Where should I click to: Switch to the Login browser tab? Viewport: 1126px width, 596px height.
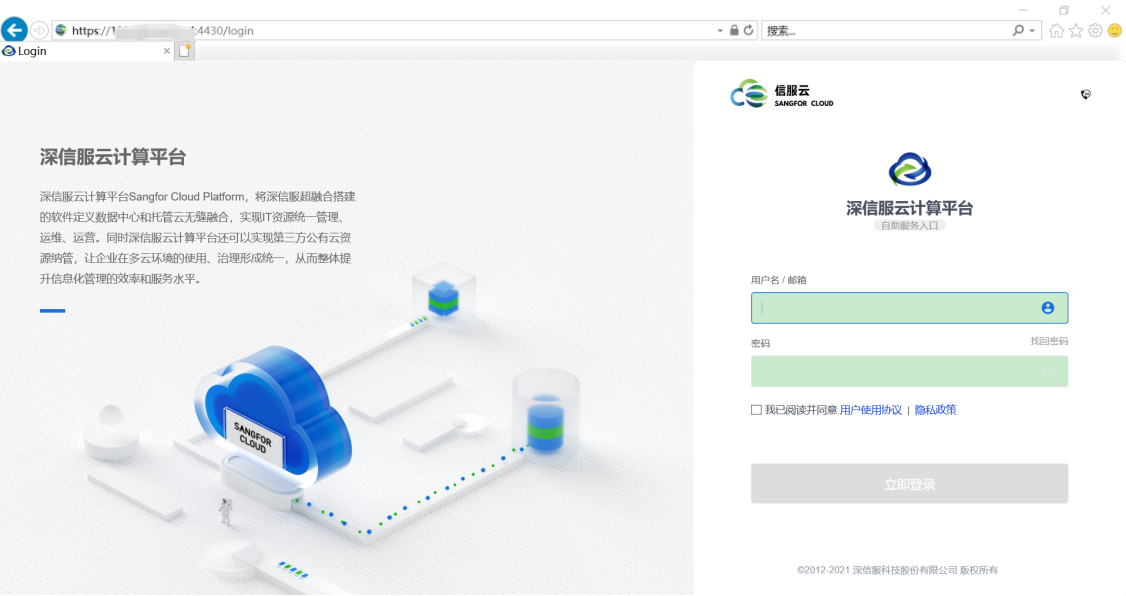[x=86, y=51]
